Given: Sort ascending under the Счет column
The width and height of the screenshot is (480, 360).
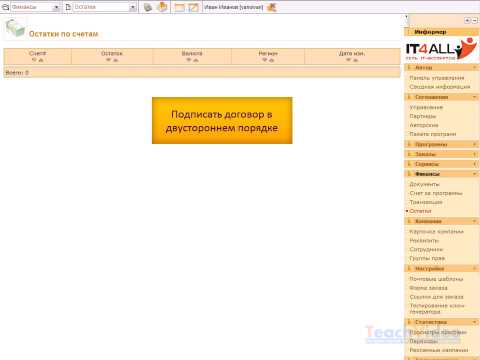Looking at the screenshot, I should click(x=41, y=60).
